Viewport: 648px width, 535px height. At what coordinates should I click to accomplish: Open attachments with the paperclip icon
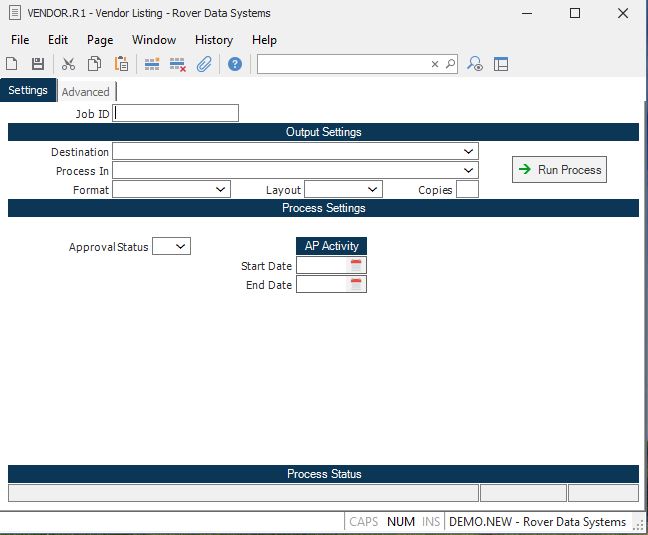click(x=204, y=64)
